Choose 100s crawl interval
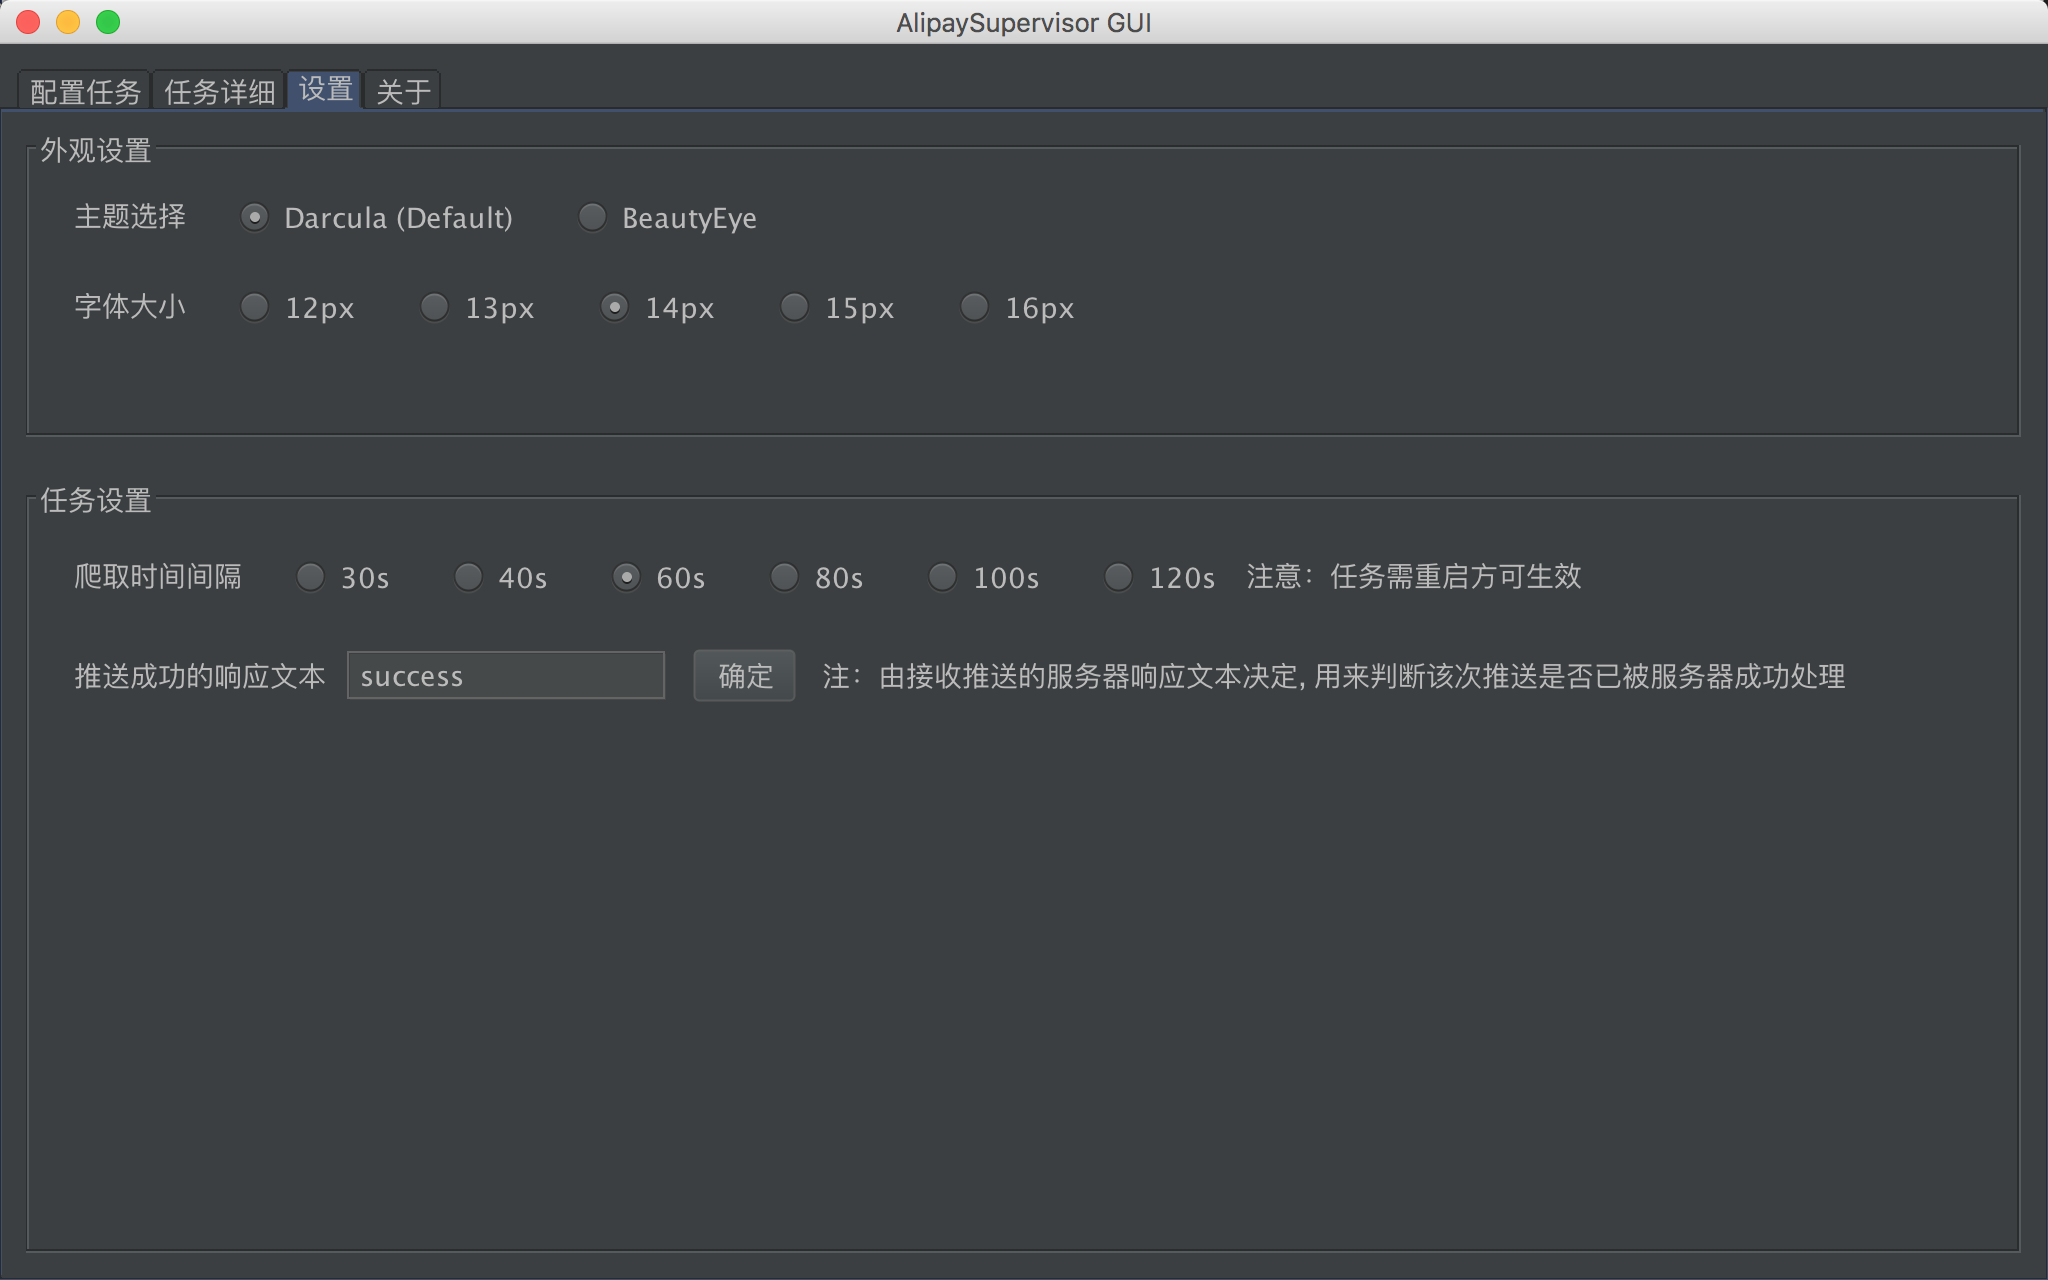This screenshot has height=1280, width=2048. point(942,577)
